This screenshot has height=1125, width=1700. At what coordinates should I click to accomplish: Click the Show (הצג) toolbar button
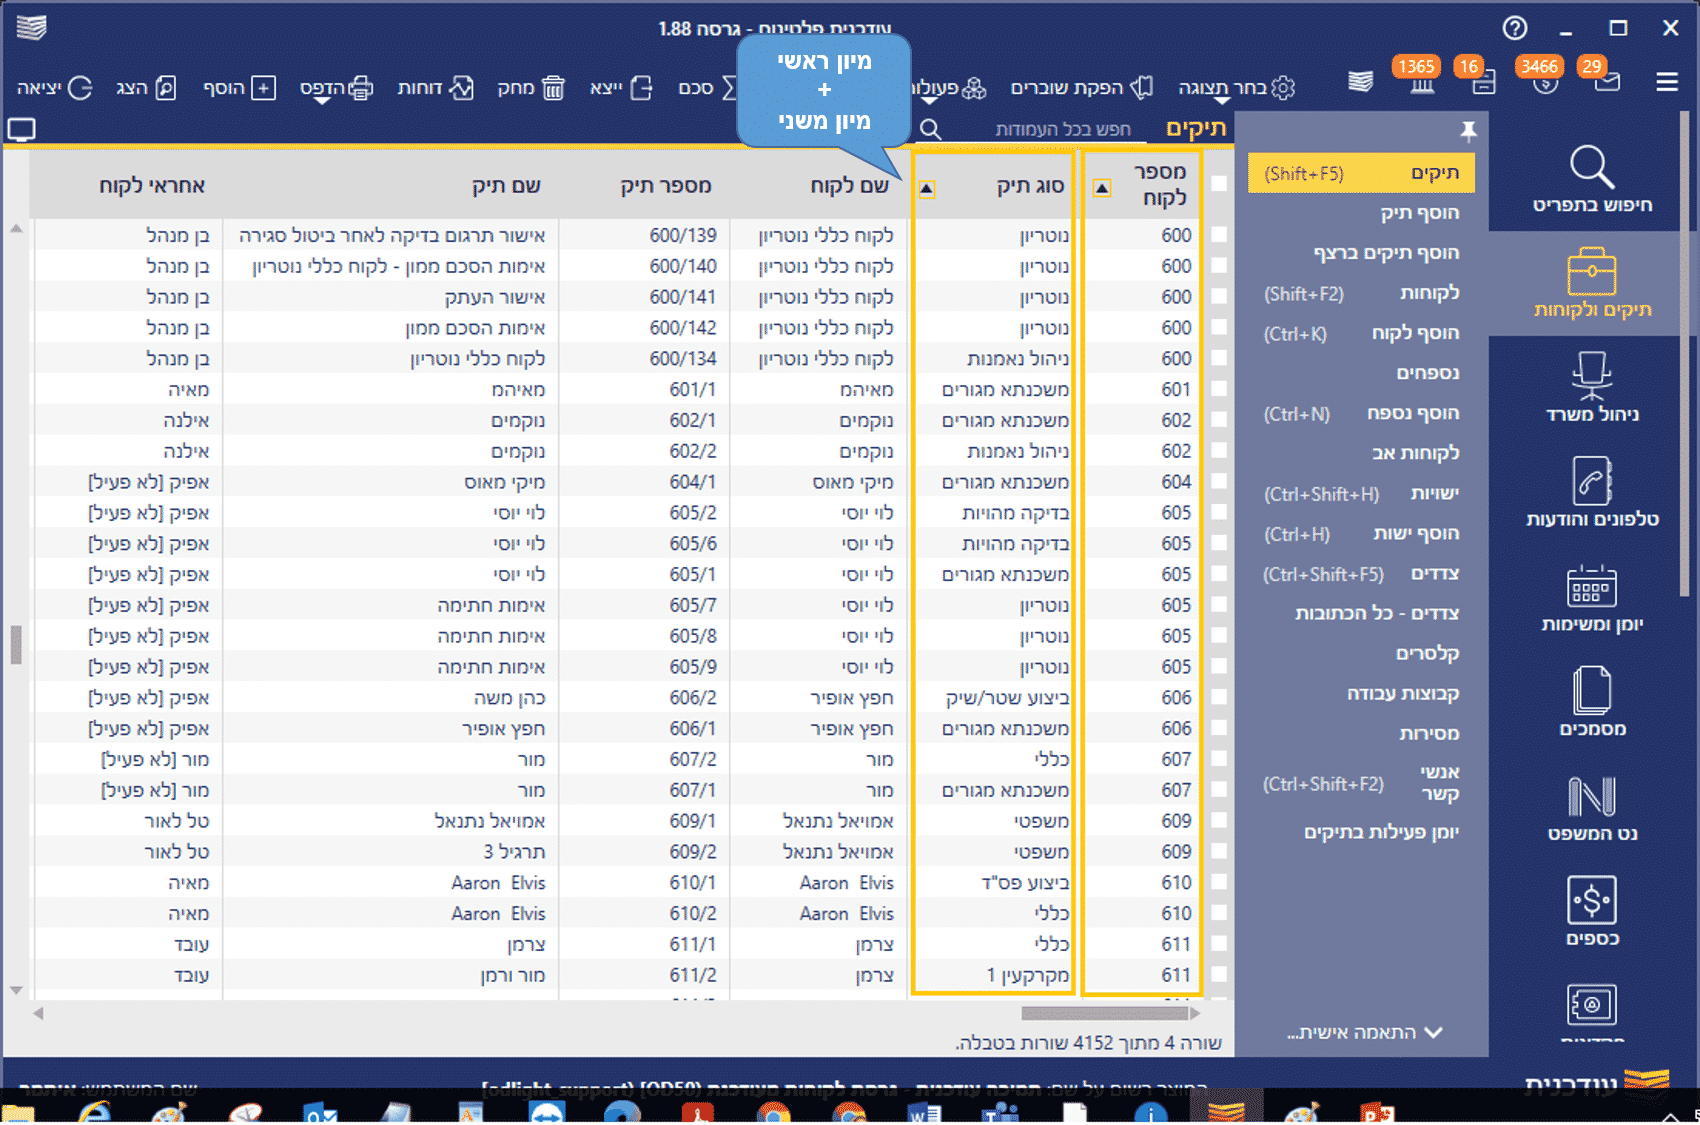[x=146, y=88]
